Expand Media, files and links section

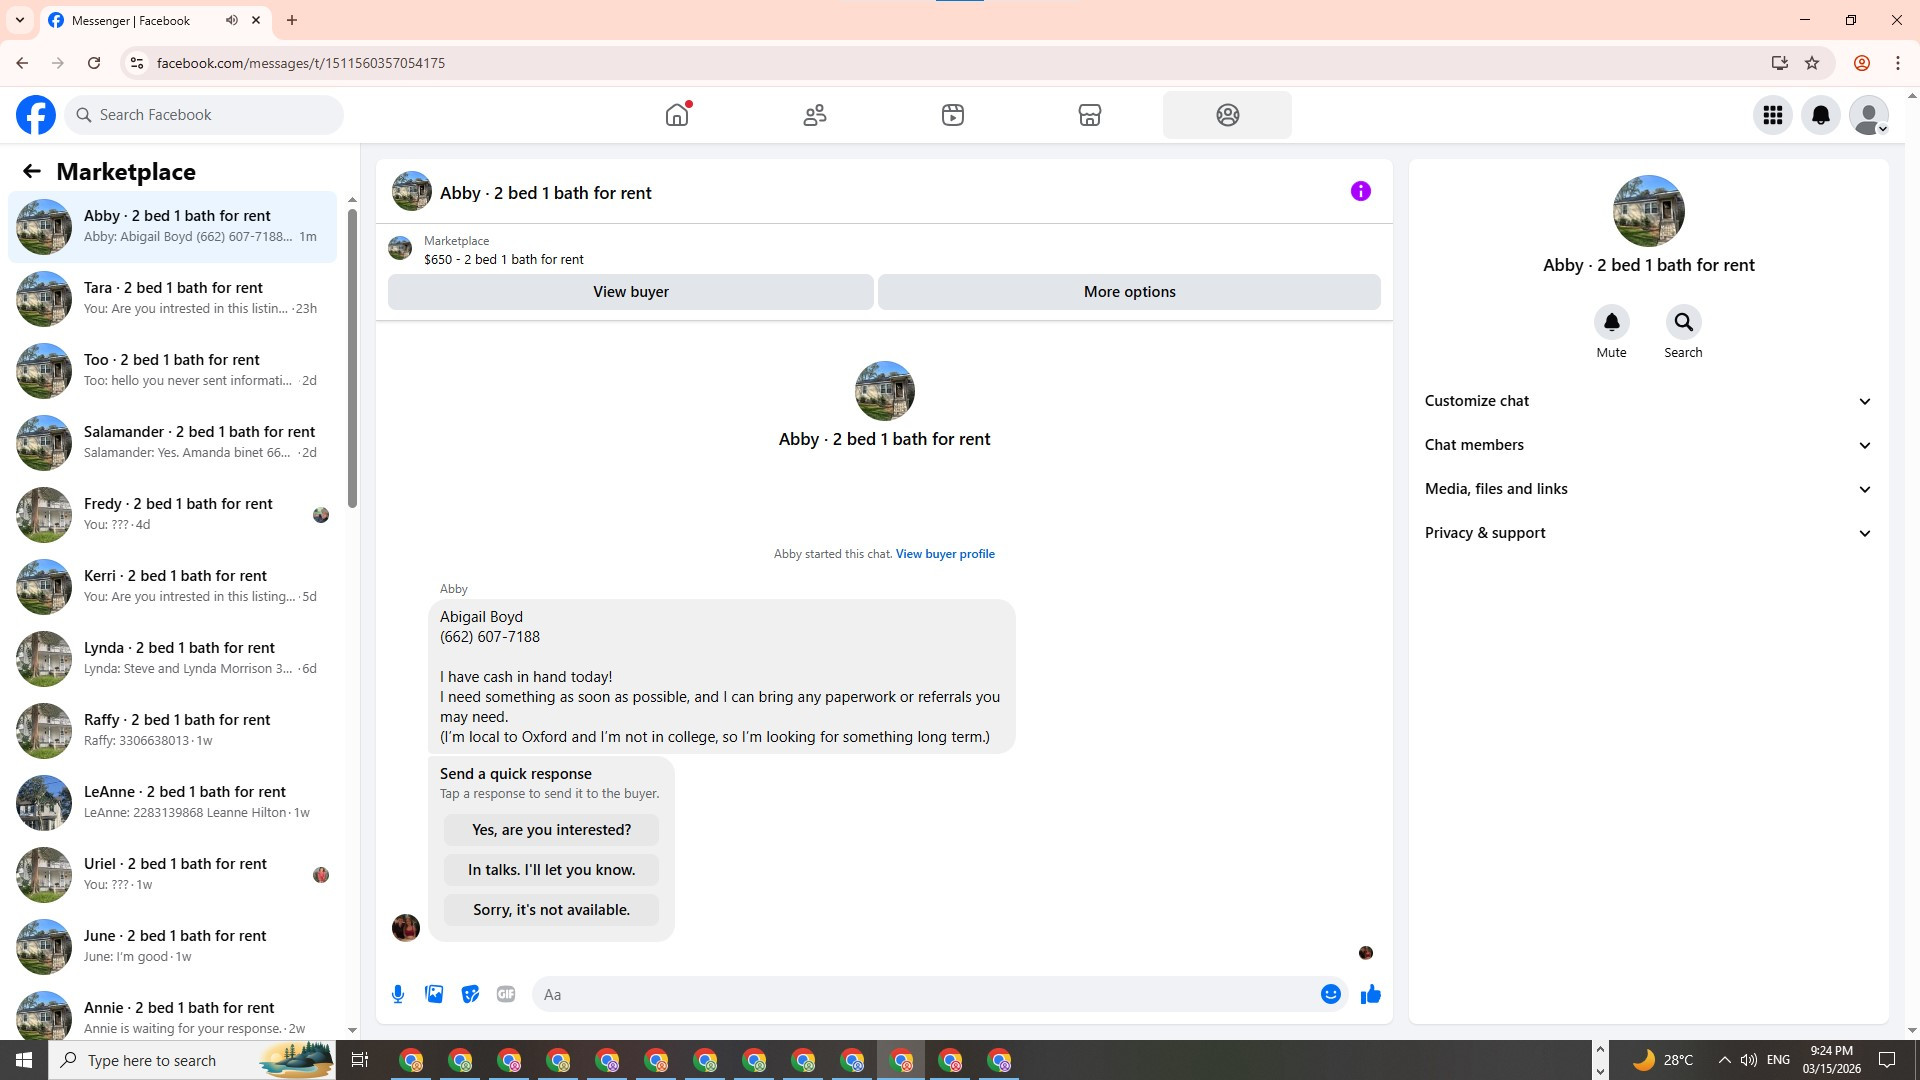click(1649, 489)
